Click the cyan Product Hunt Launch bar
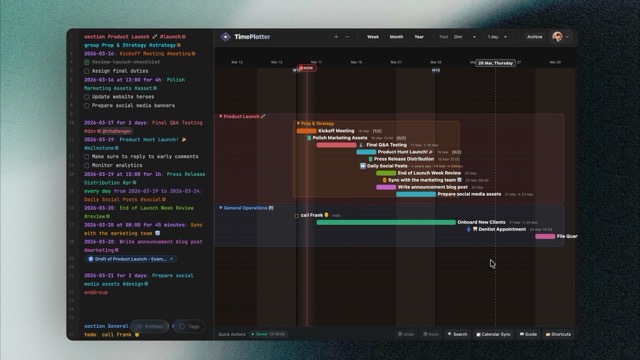Image resolution: width=640 pixels, height=360 pixels. [x=366, y=152]
